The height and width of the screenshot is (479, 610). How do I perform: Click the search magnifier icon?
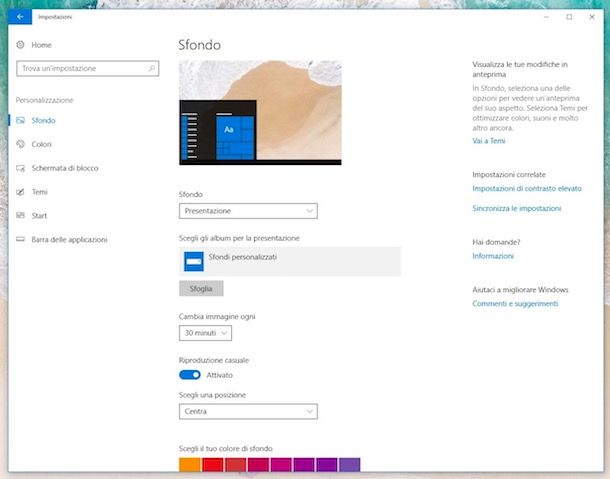coord(152,68)
